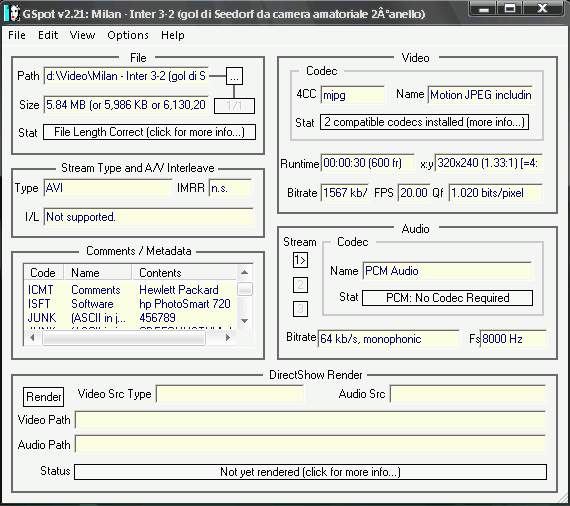This screenshot has height=506, width=570.
Task: Click the I/L field Not supported
Action: click(149, 217)
